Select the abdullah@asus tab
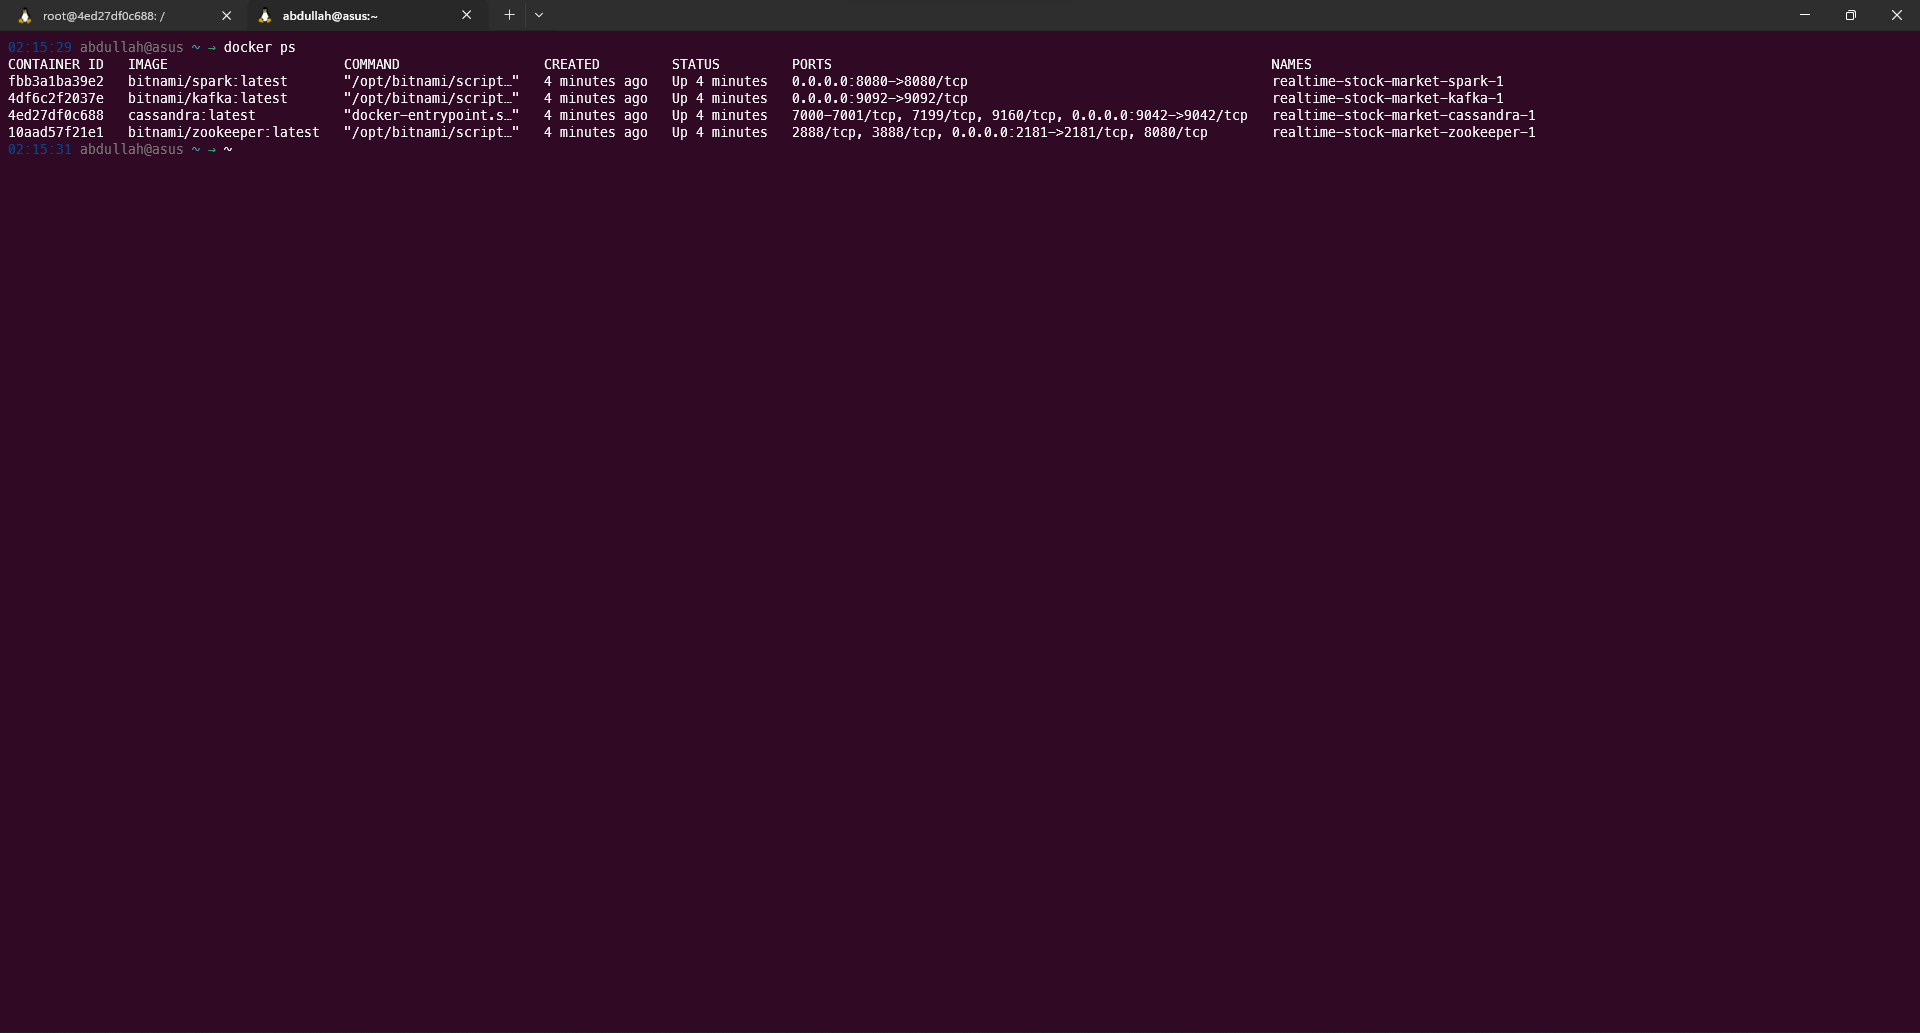 pos(366,16)
